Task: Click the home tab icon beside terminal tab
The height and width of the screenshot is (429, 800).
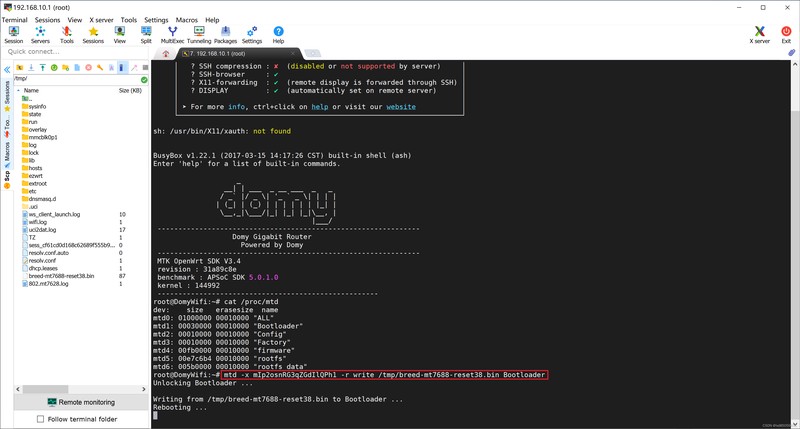Action: click(166, 54)
